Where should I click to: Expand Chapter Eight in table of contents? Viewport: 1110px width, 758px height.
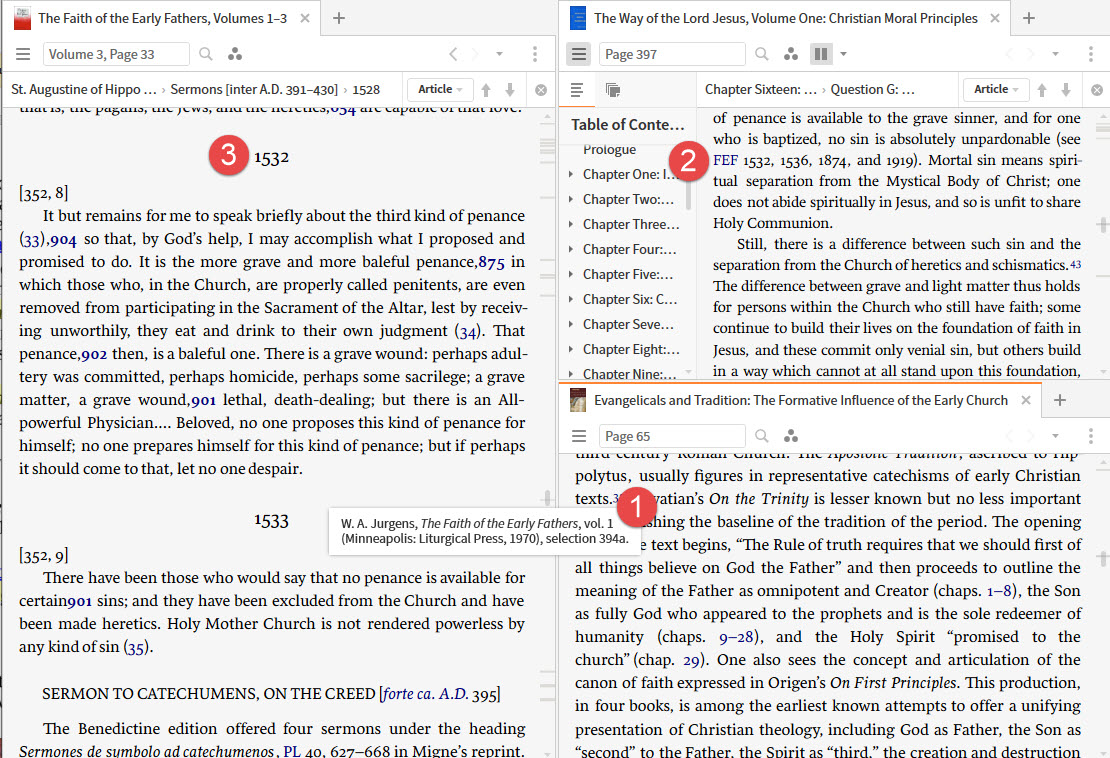571,349
